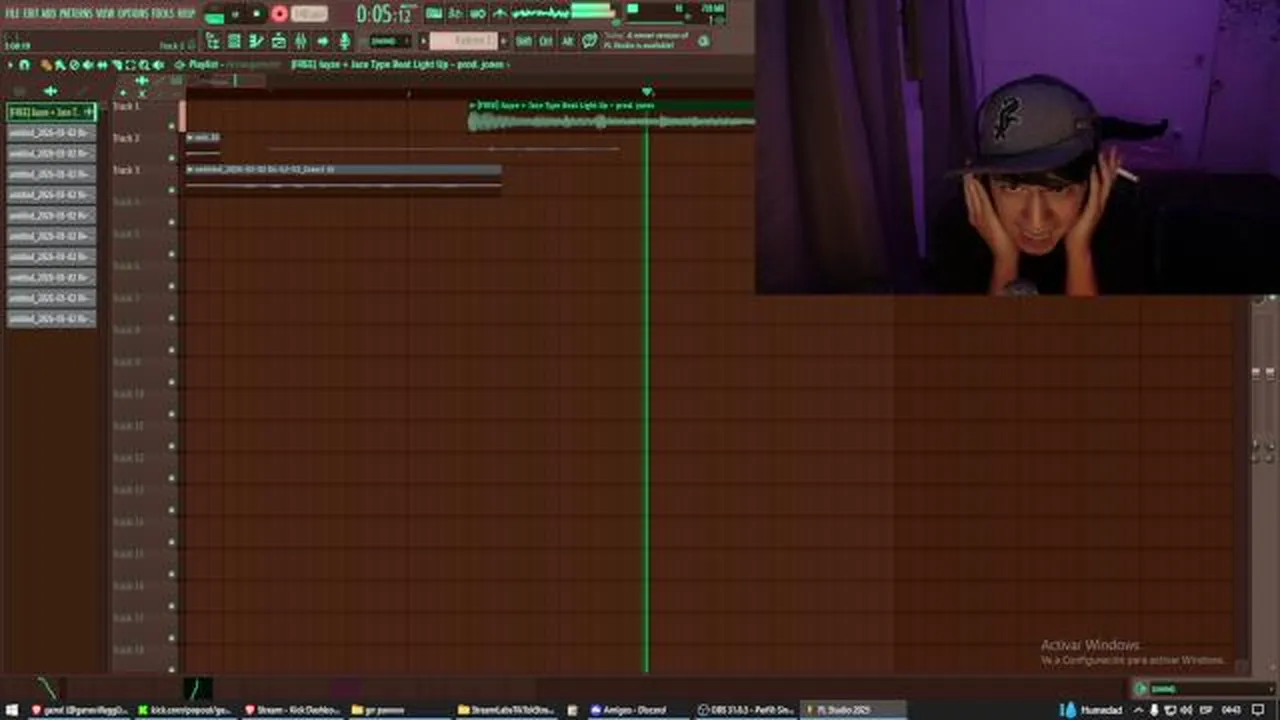Click the Humedad weather tray widget
1280x720 pixels.
tap(1093, 709)
